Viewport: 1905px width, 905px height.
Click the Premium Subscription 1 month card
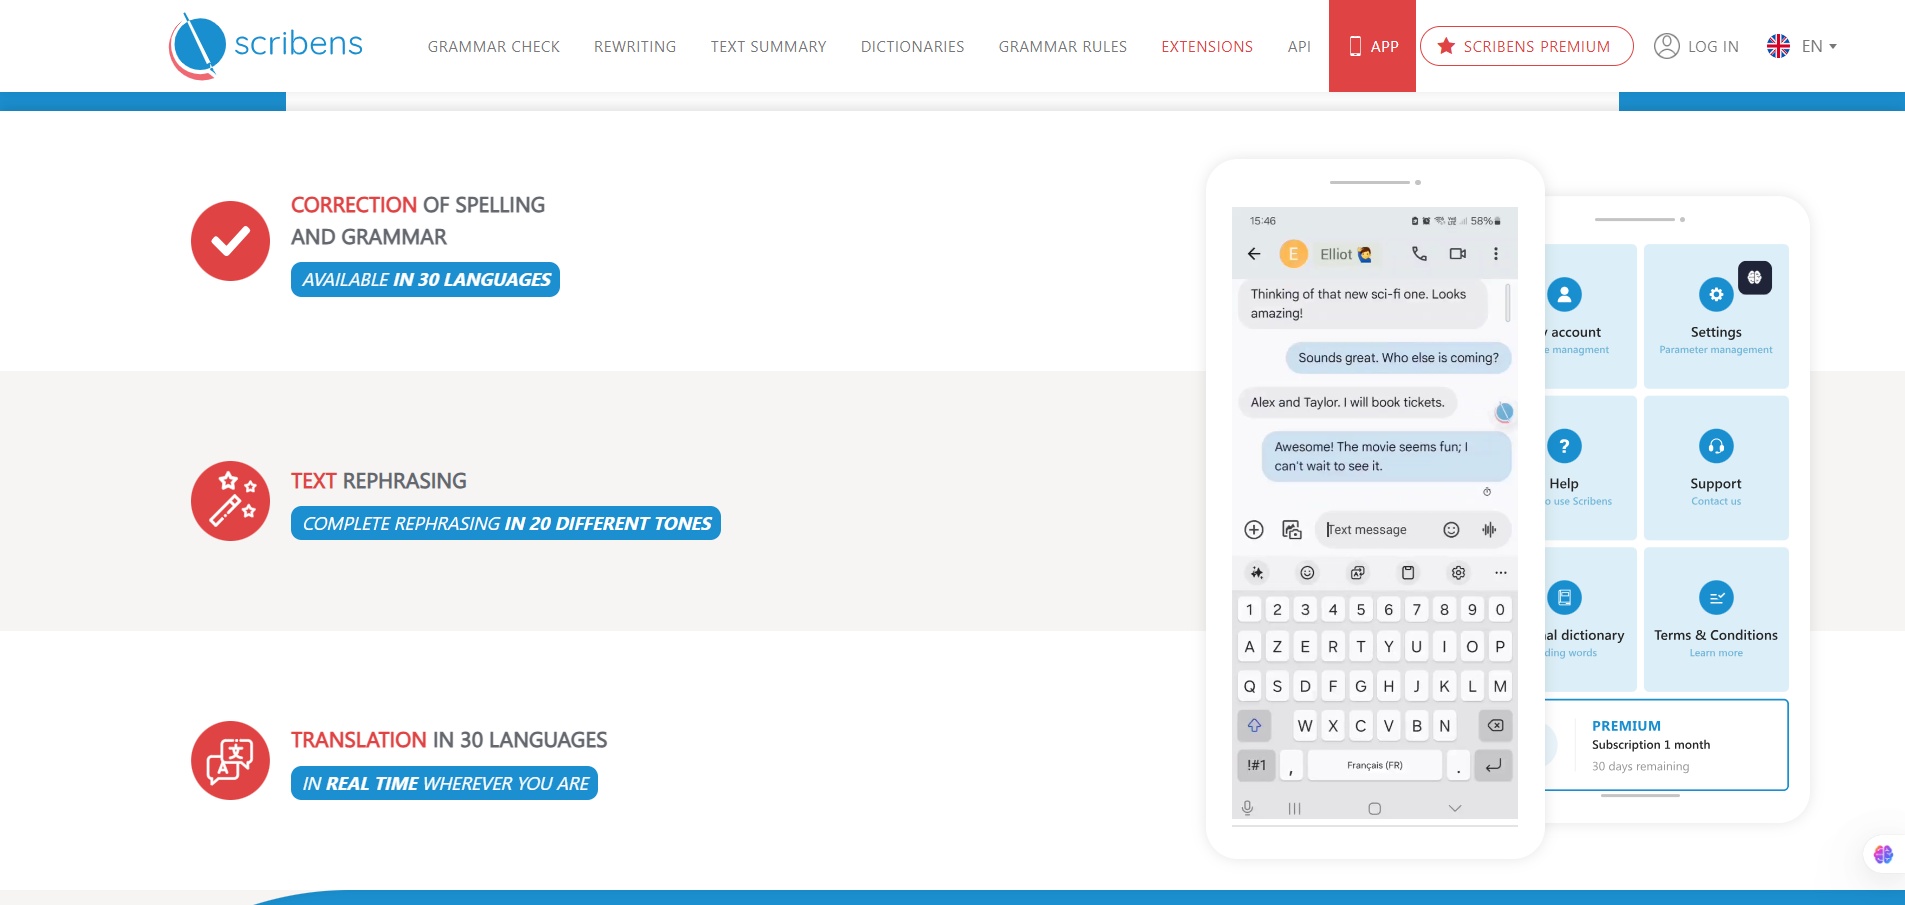pyautogui.click(x=1667, y=745)
